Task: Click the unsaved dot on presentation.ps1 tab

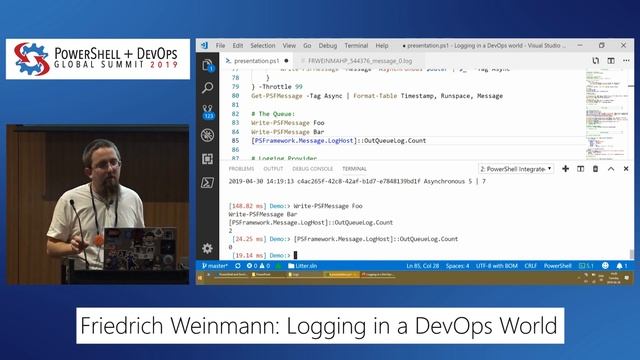Action: (286, 61)
